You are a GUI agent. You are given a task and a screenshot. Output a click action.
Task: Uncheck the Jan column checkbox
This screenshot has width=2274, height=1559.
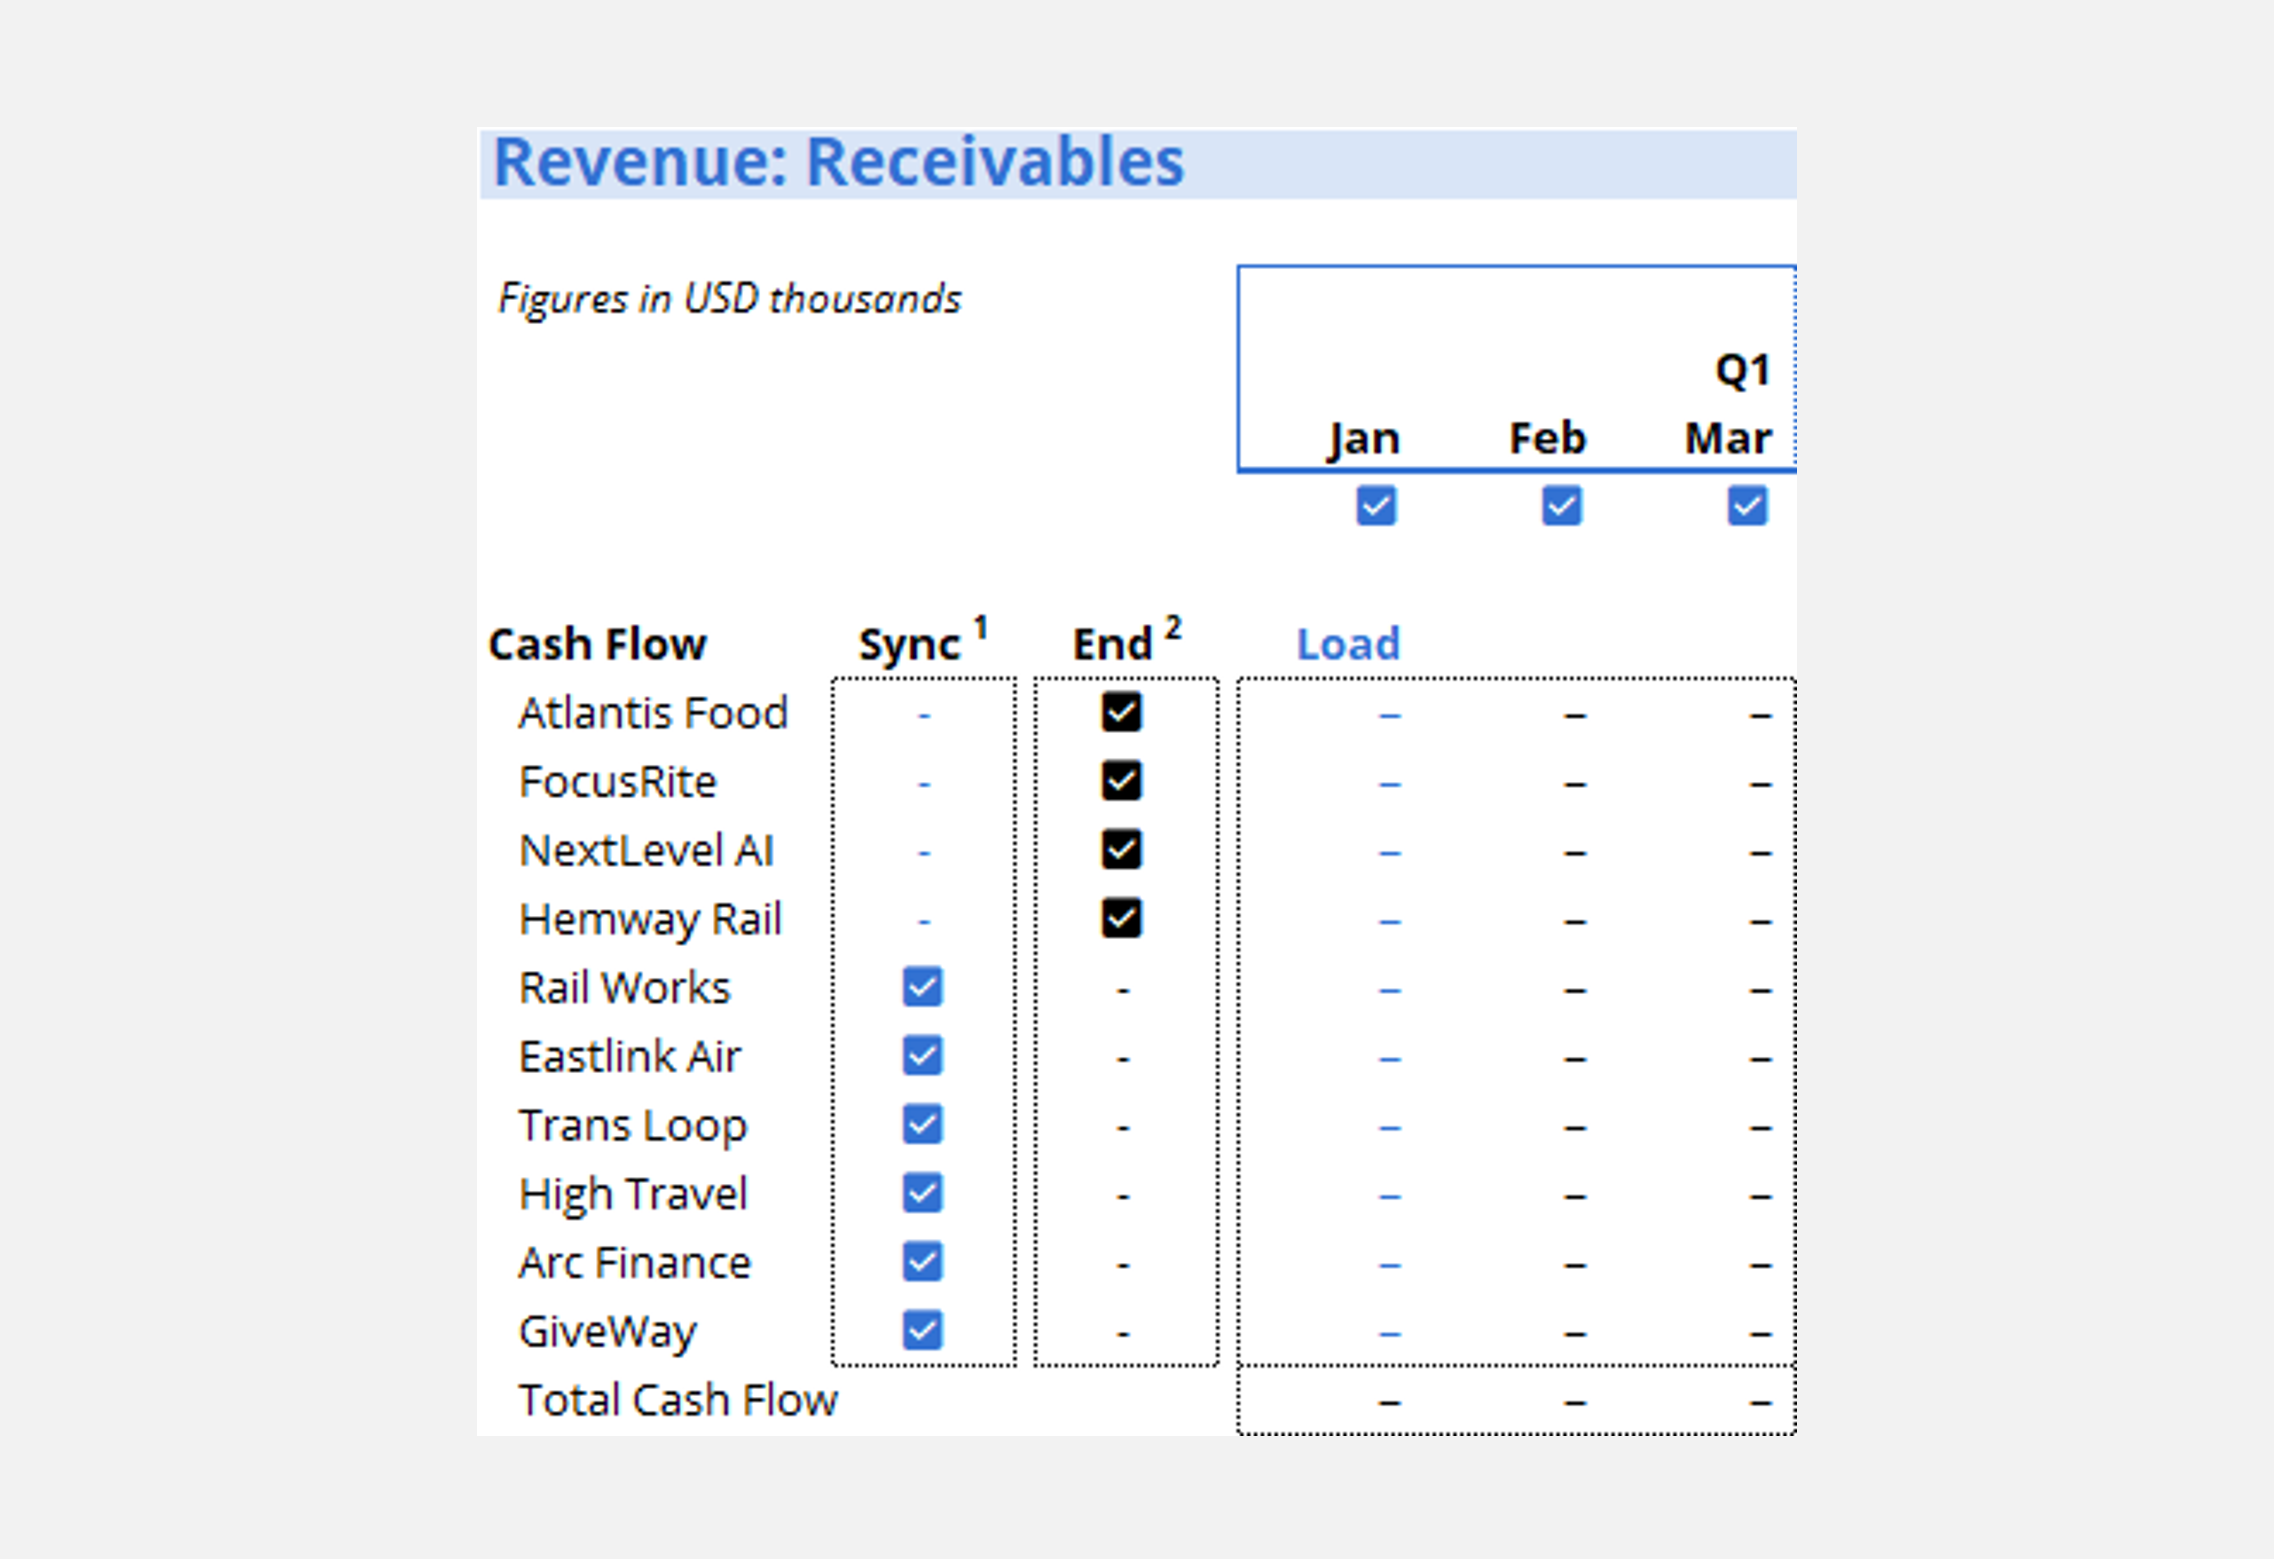(1376, 505)
